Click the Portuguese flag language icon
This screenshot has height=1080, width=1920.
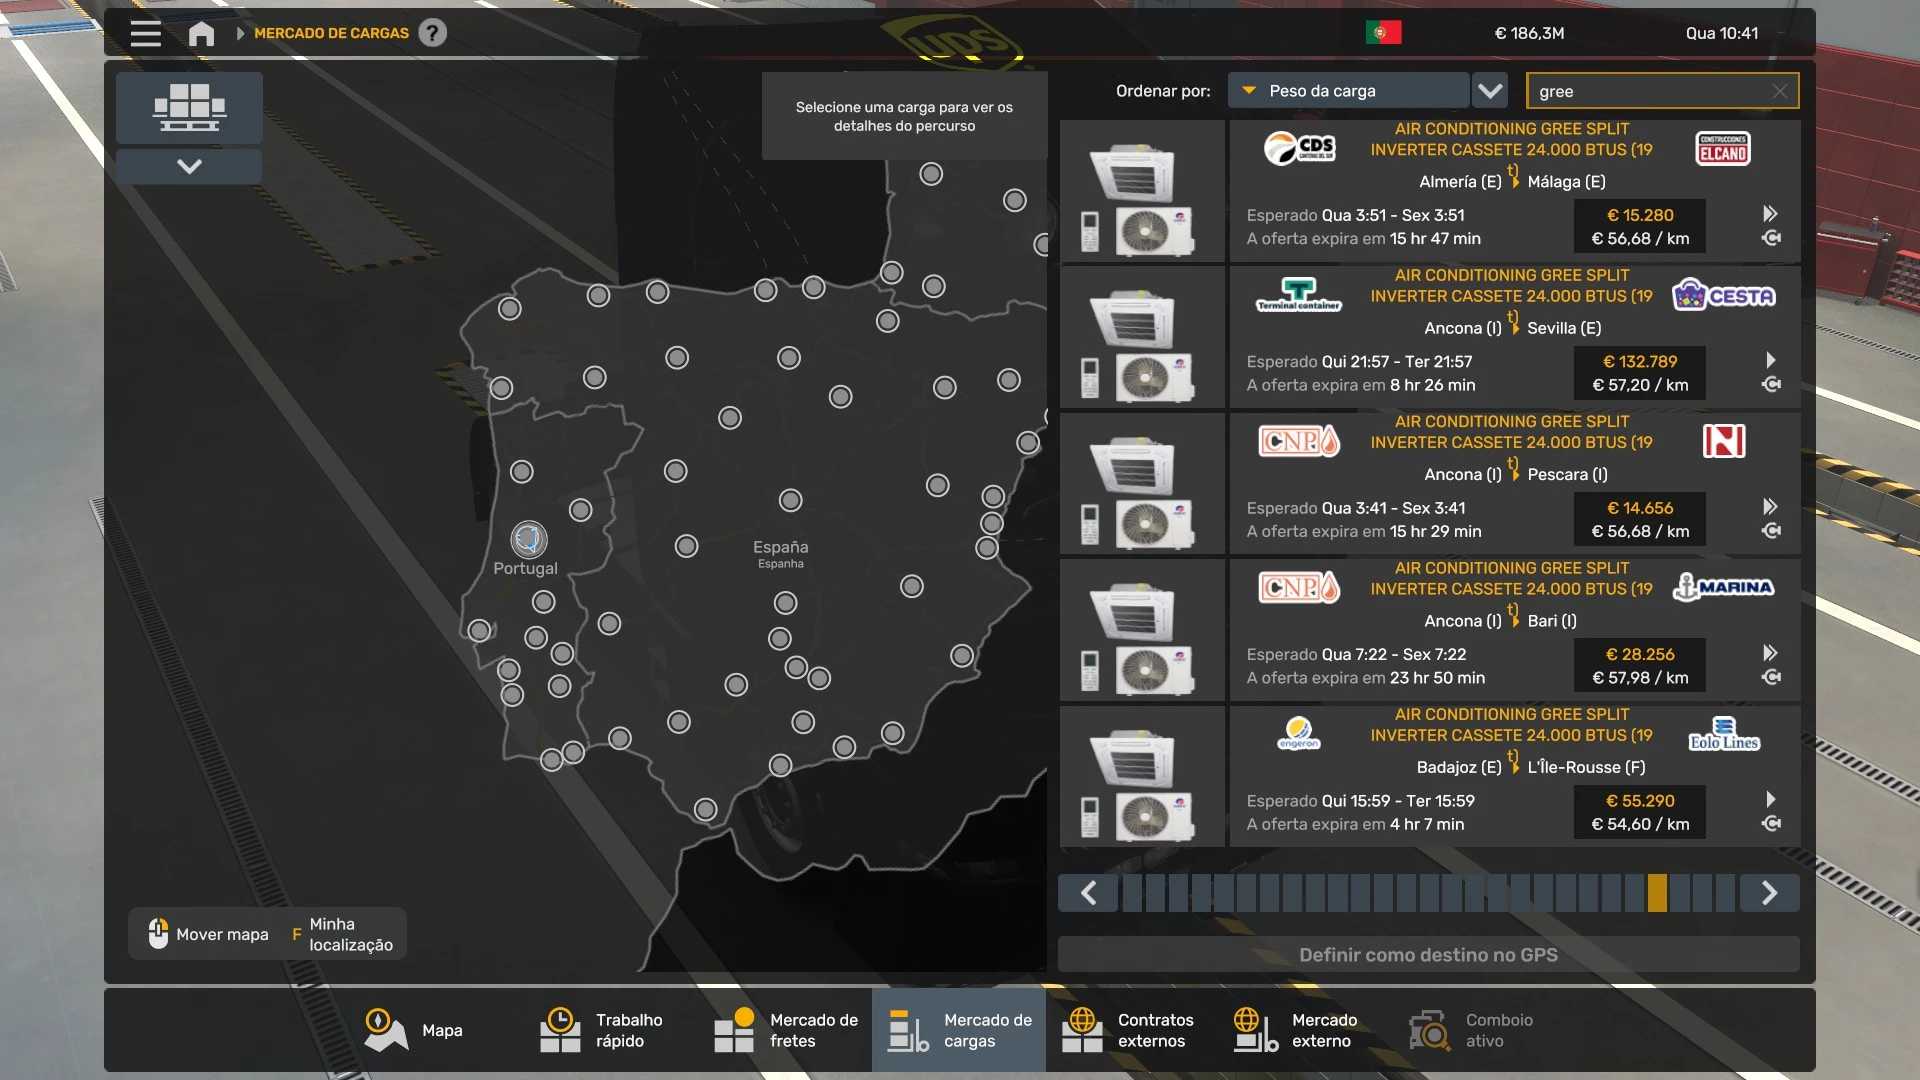point(1383,33)
